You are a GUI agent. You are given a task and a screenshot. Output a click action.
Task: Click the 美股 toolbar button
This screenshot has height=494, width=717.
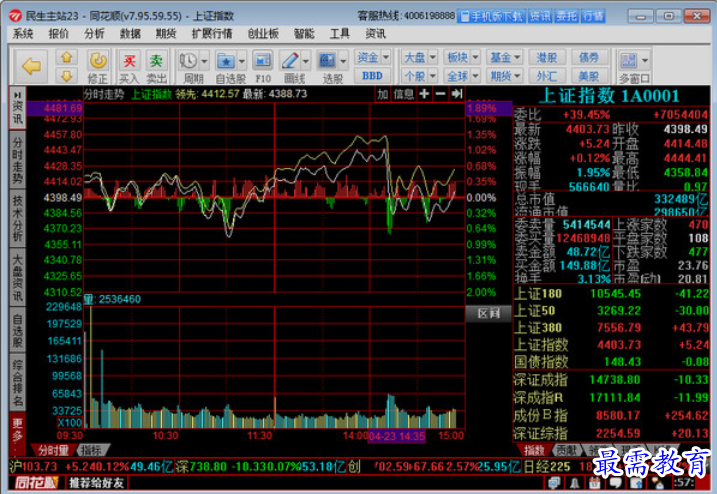pos(589,75)
